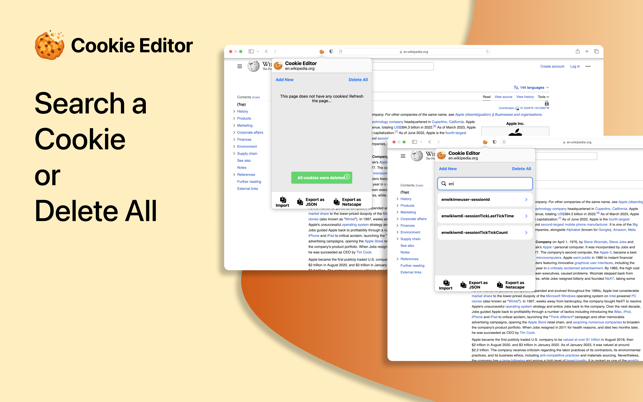The width and height of the screenshot is (643, 402).
Task: Open the Wikipedia hamburger menu in the back window
Action: tap(239, 66)
